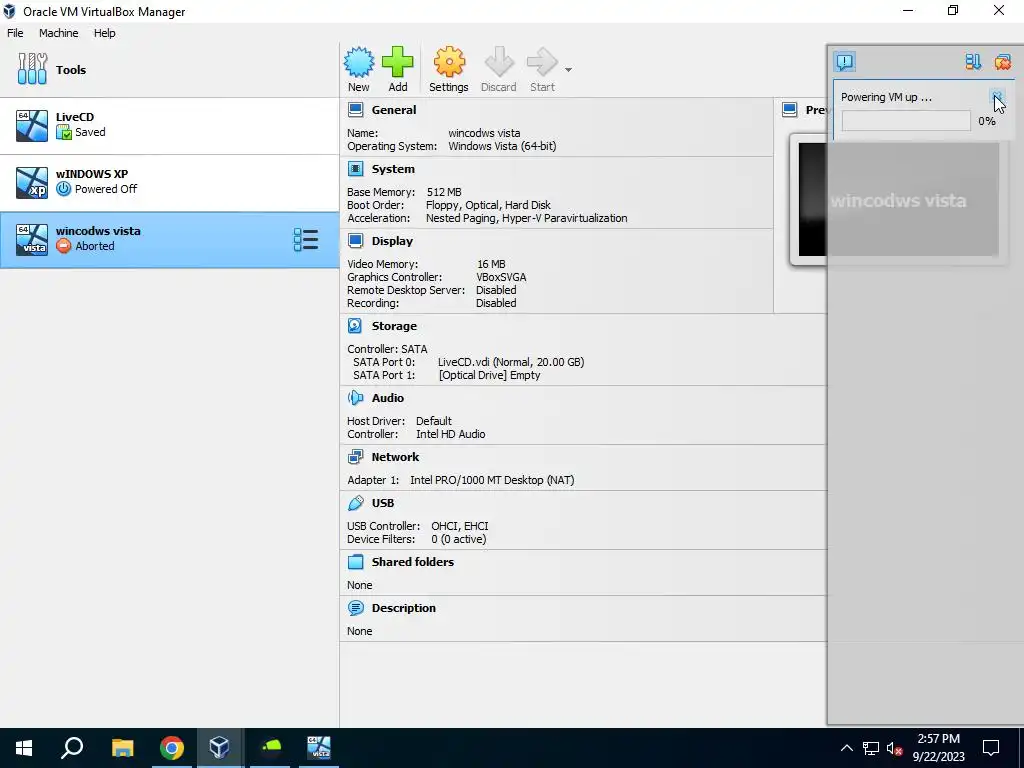Open the Network settings header link

(x=395, y=456)
